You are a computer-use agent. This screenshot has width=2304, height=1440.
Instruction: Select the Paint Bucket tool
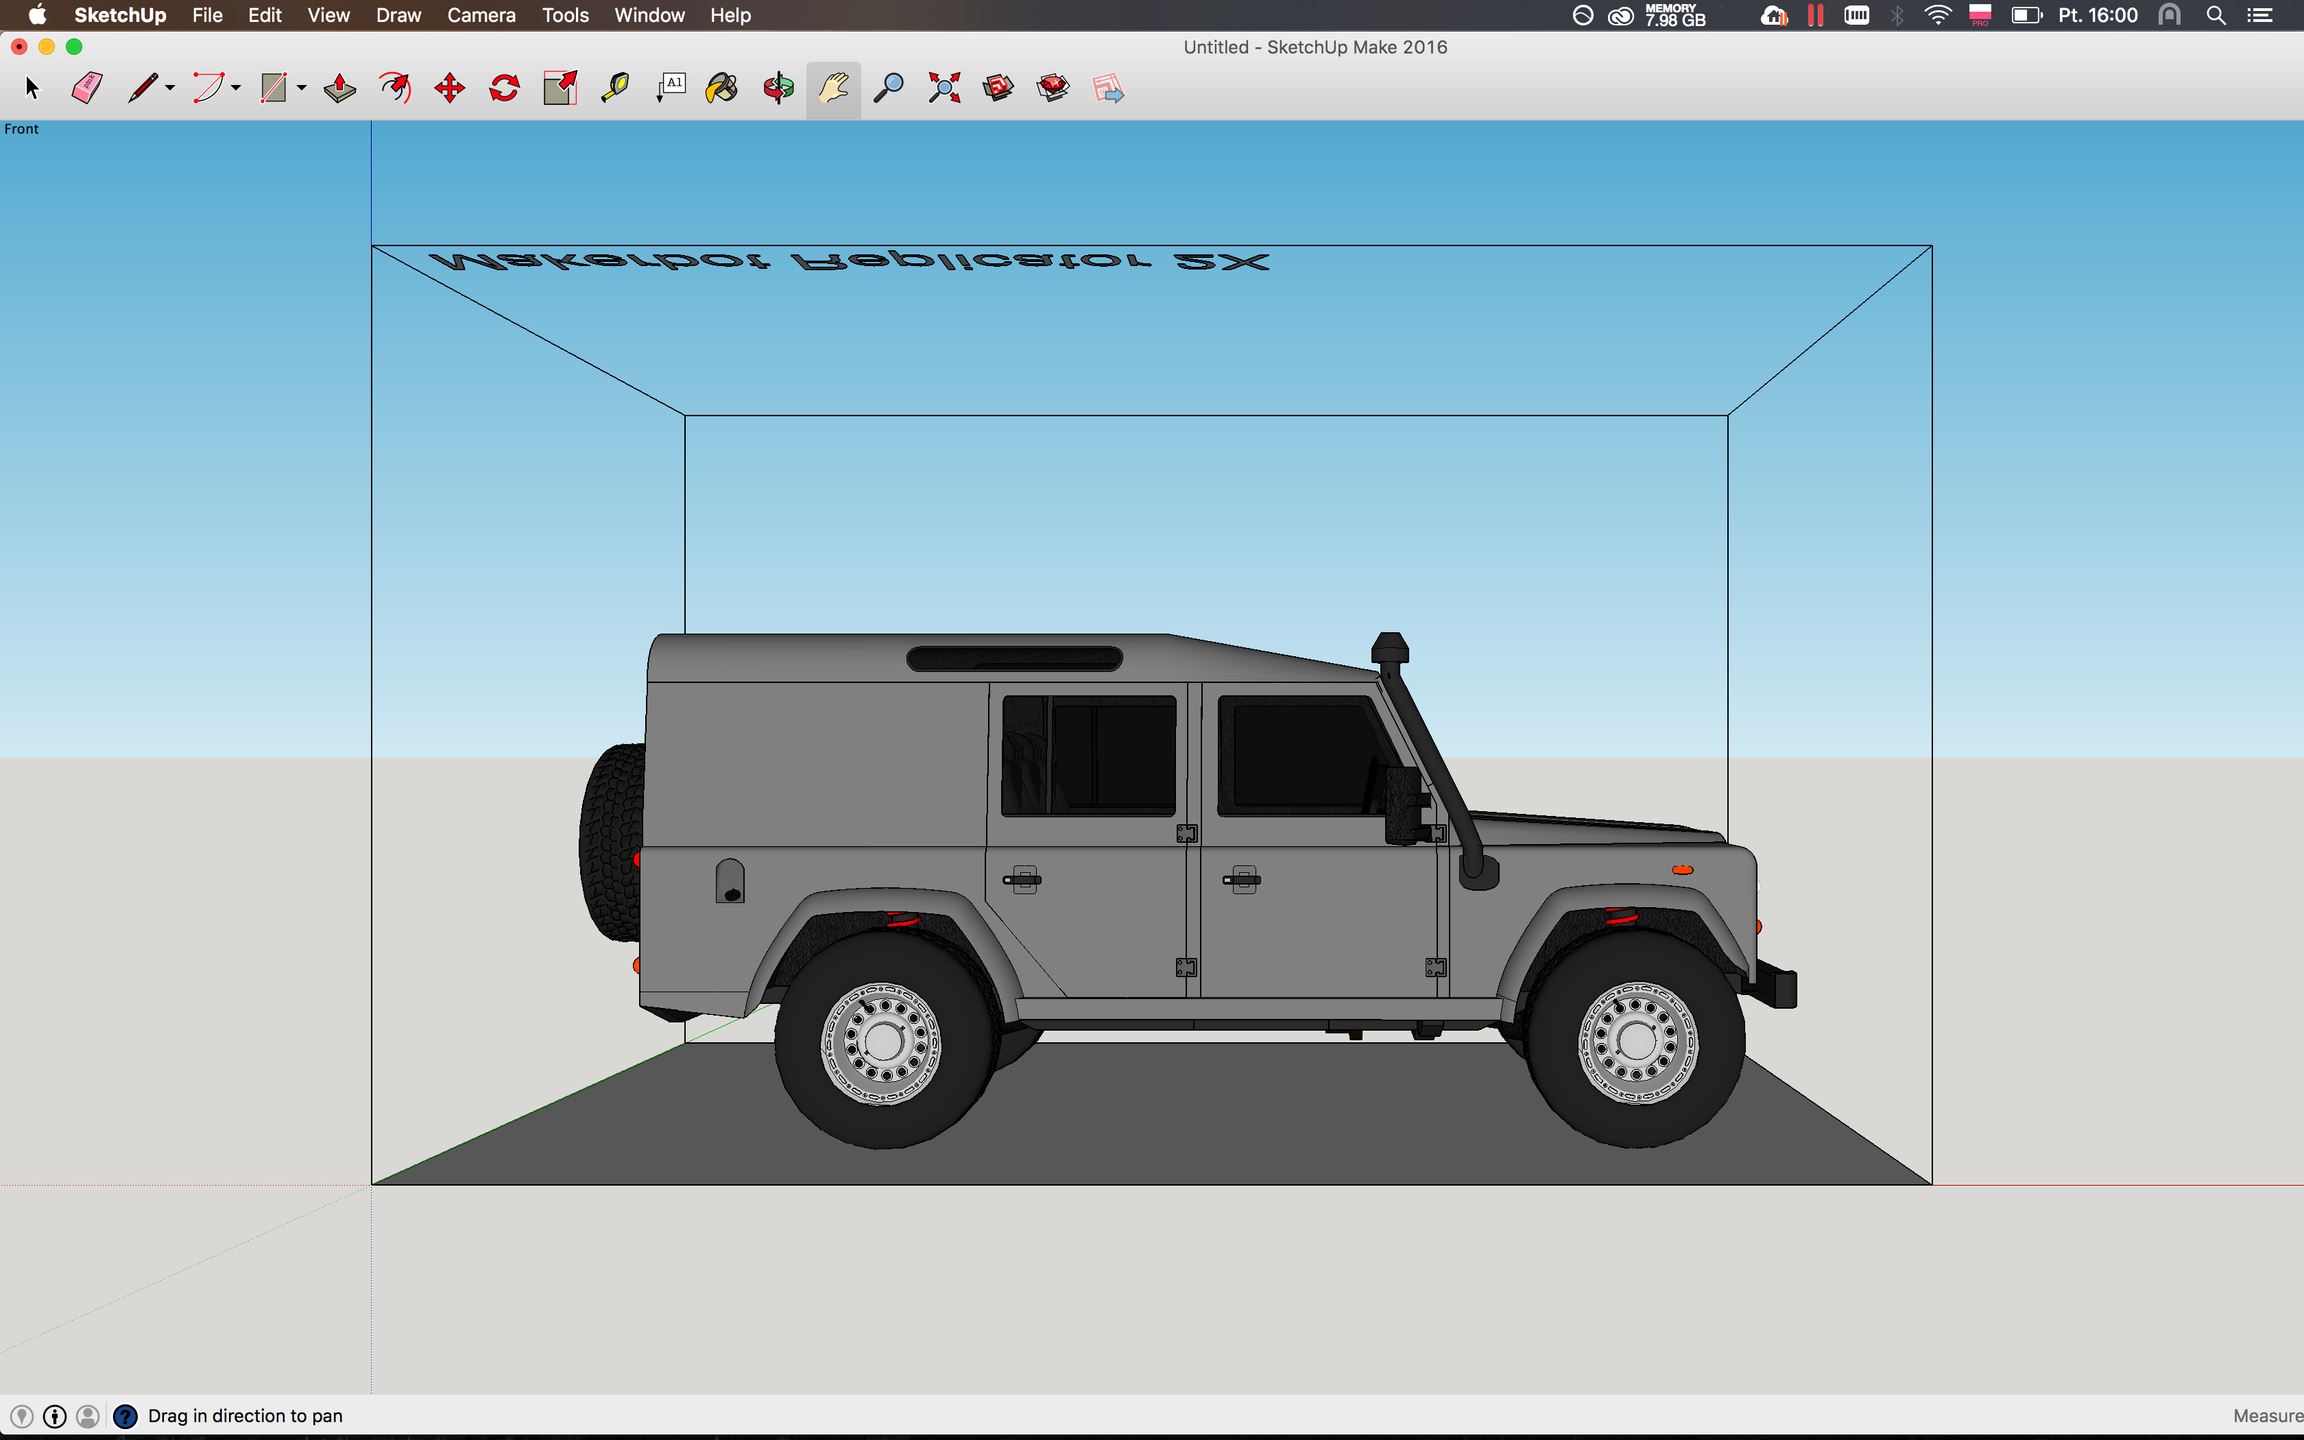(x=722, y=89)
